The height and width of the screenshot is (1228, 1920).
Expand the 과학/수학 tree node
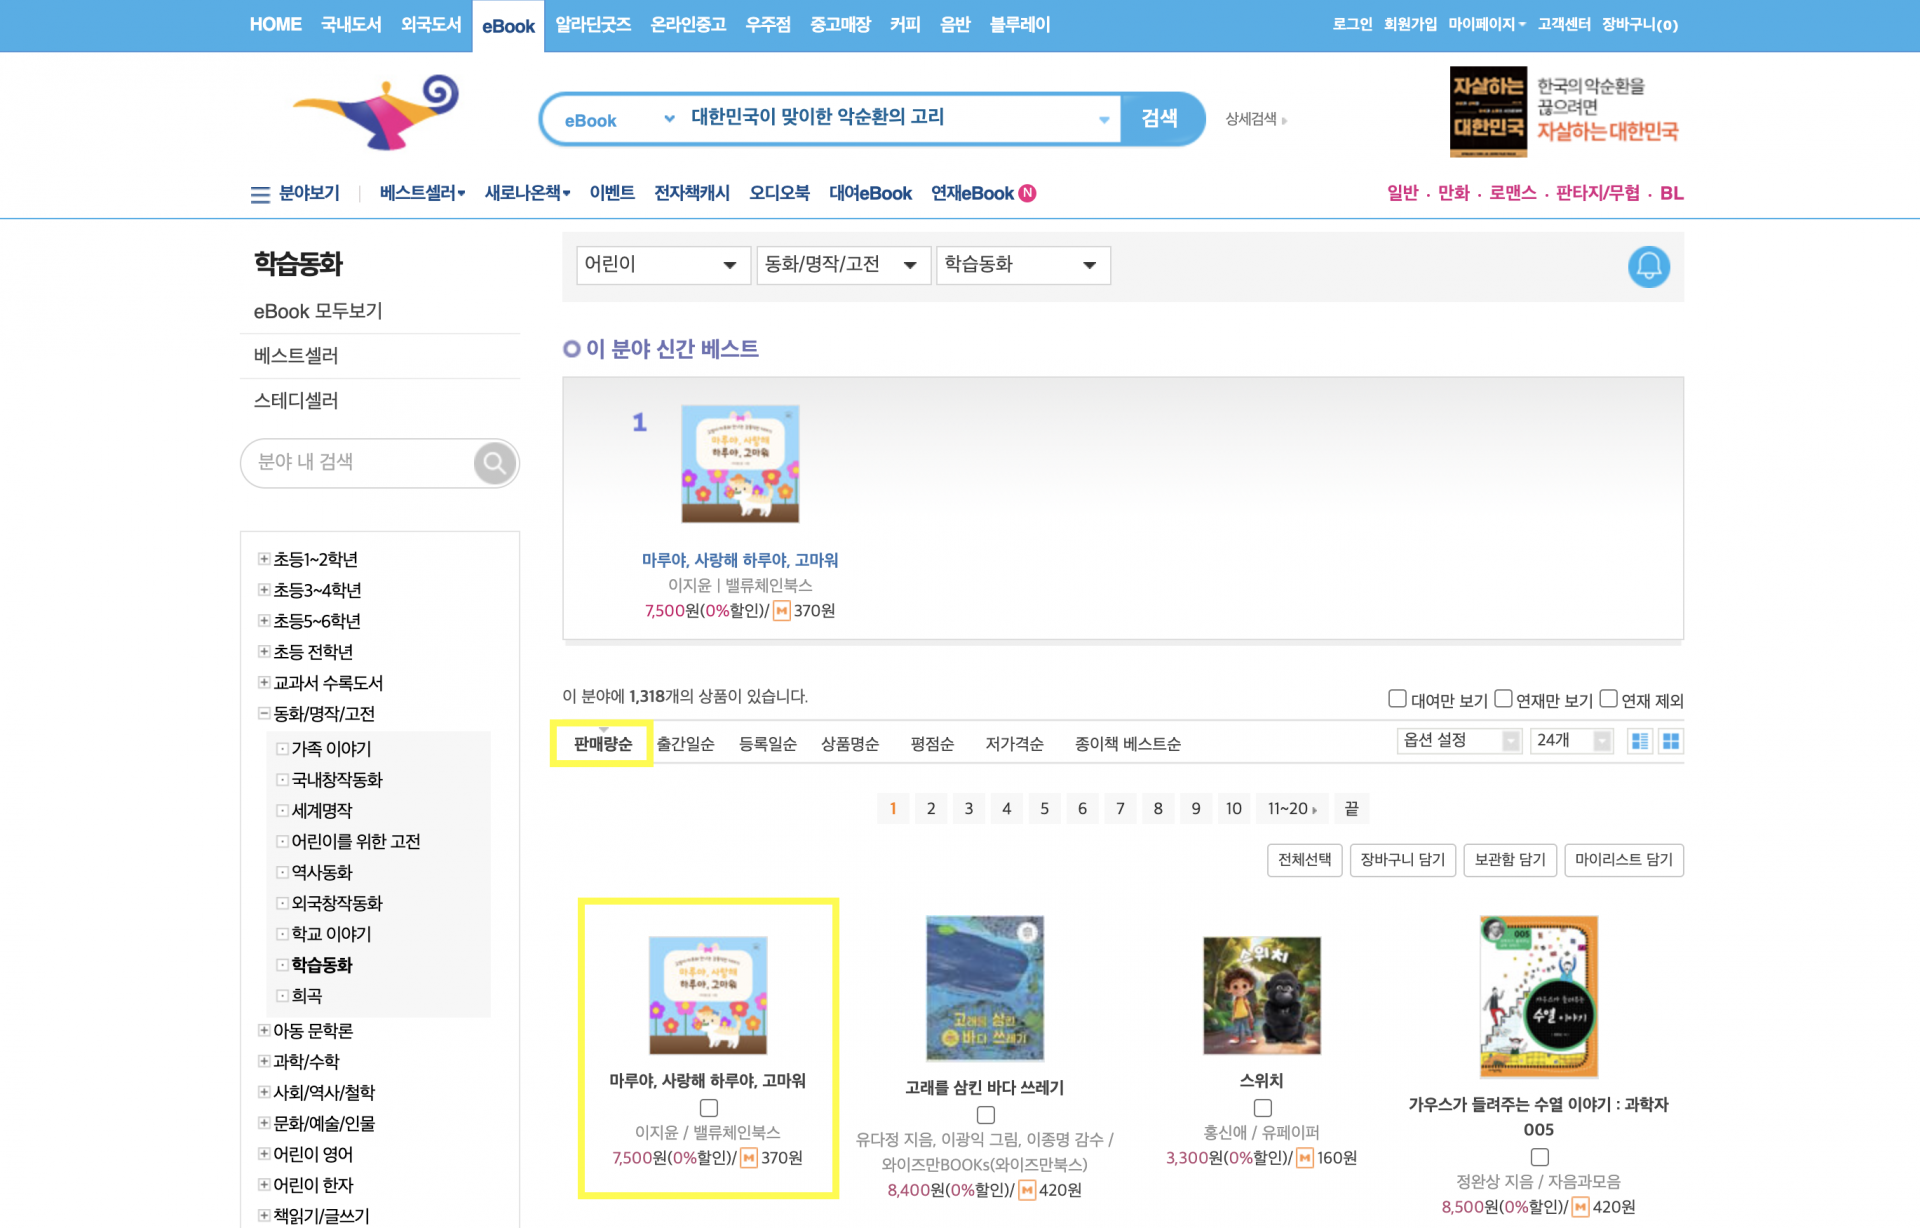(263, 1061)
